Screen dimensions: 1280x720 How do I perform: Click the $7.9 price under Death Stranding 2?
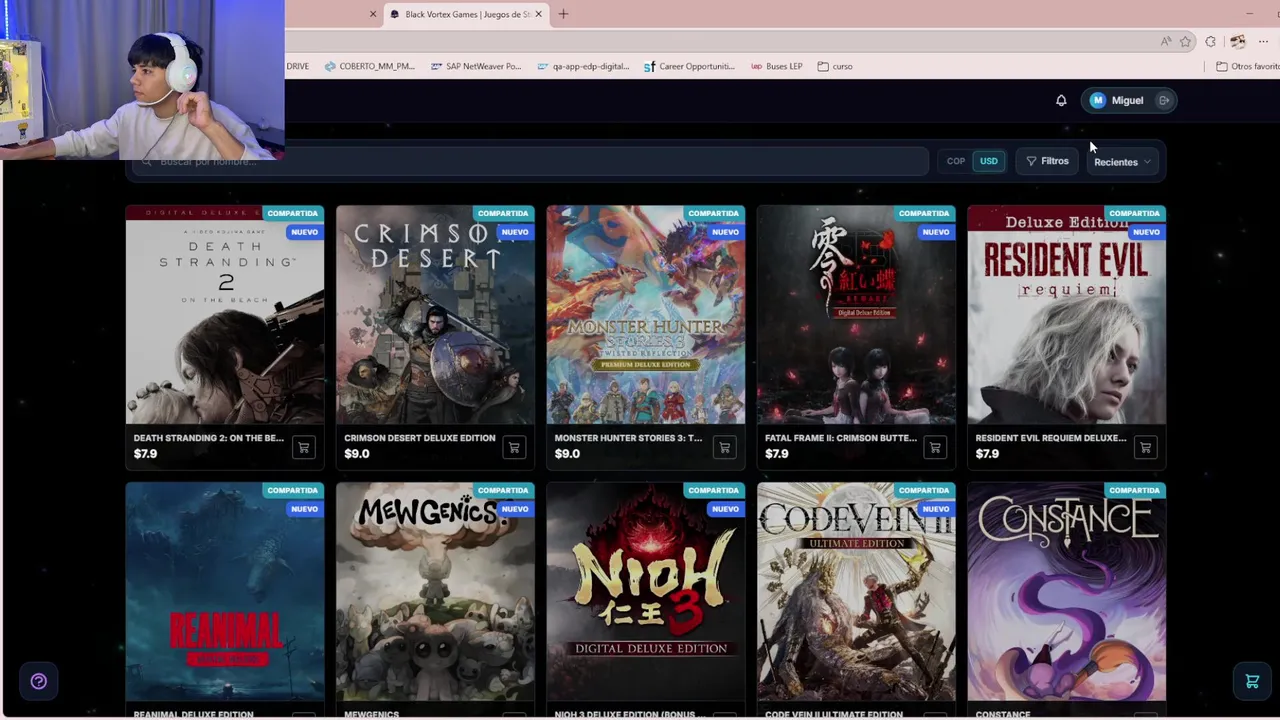click(x=146, y=454)
